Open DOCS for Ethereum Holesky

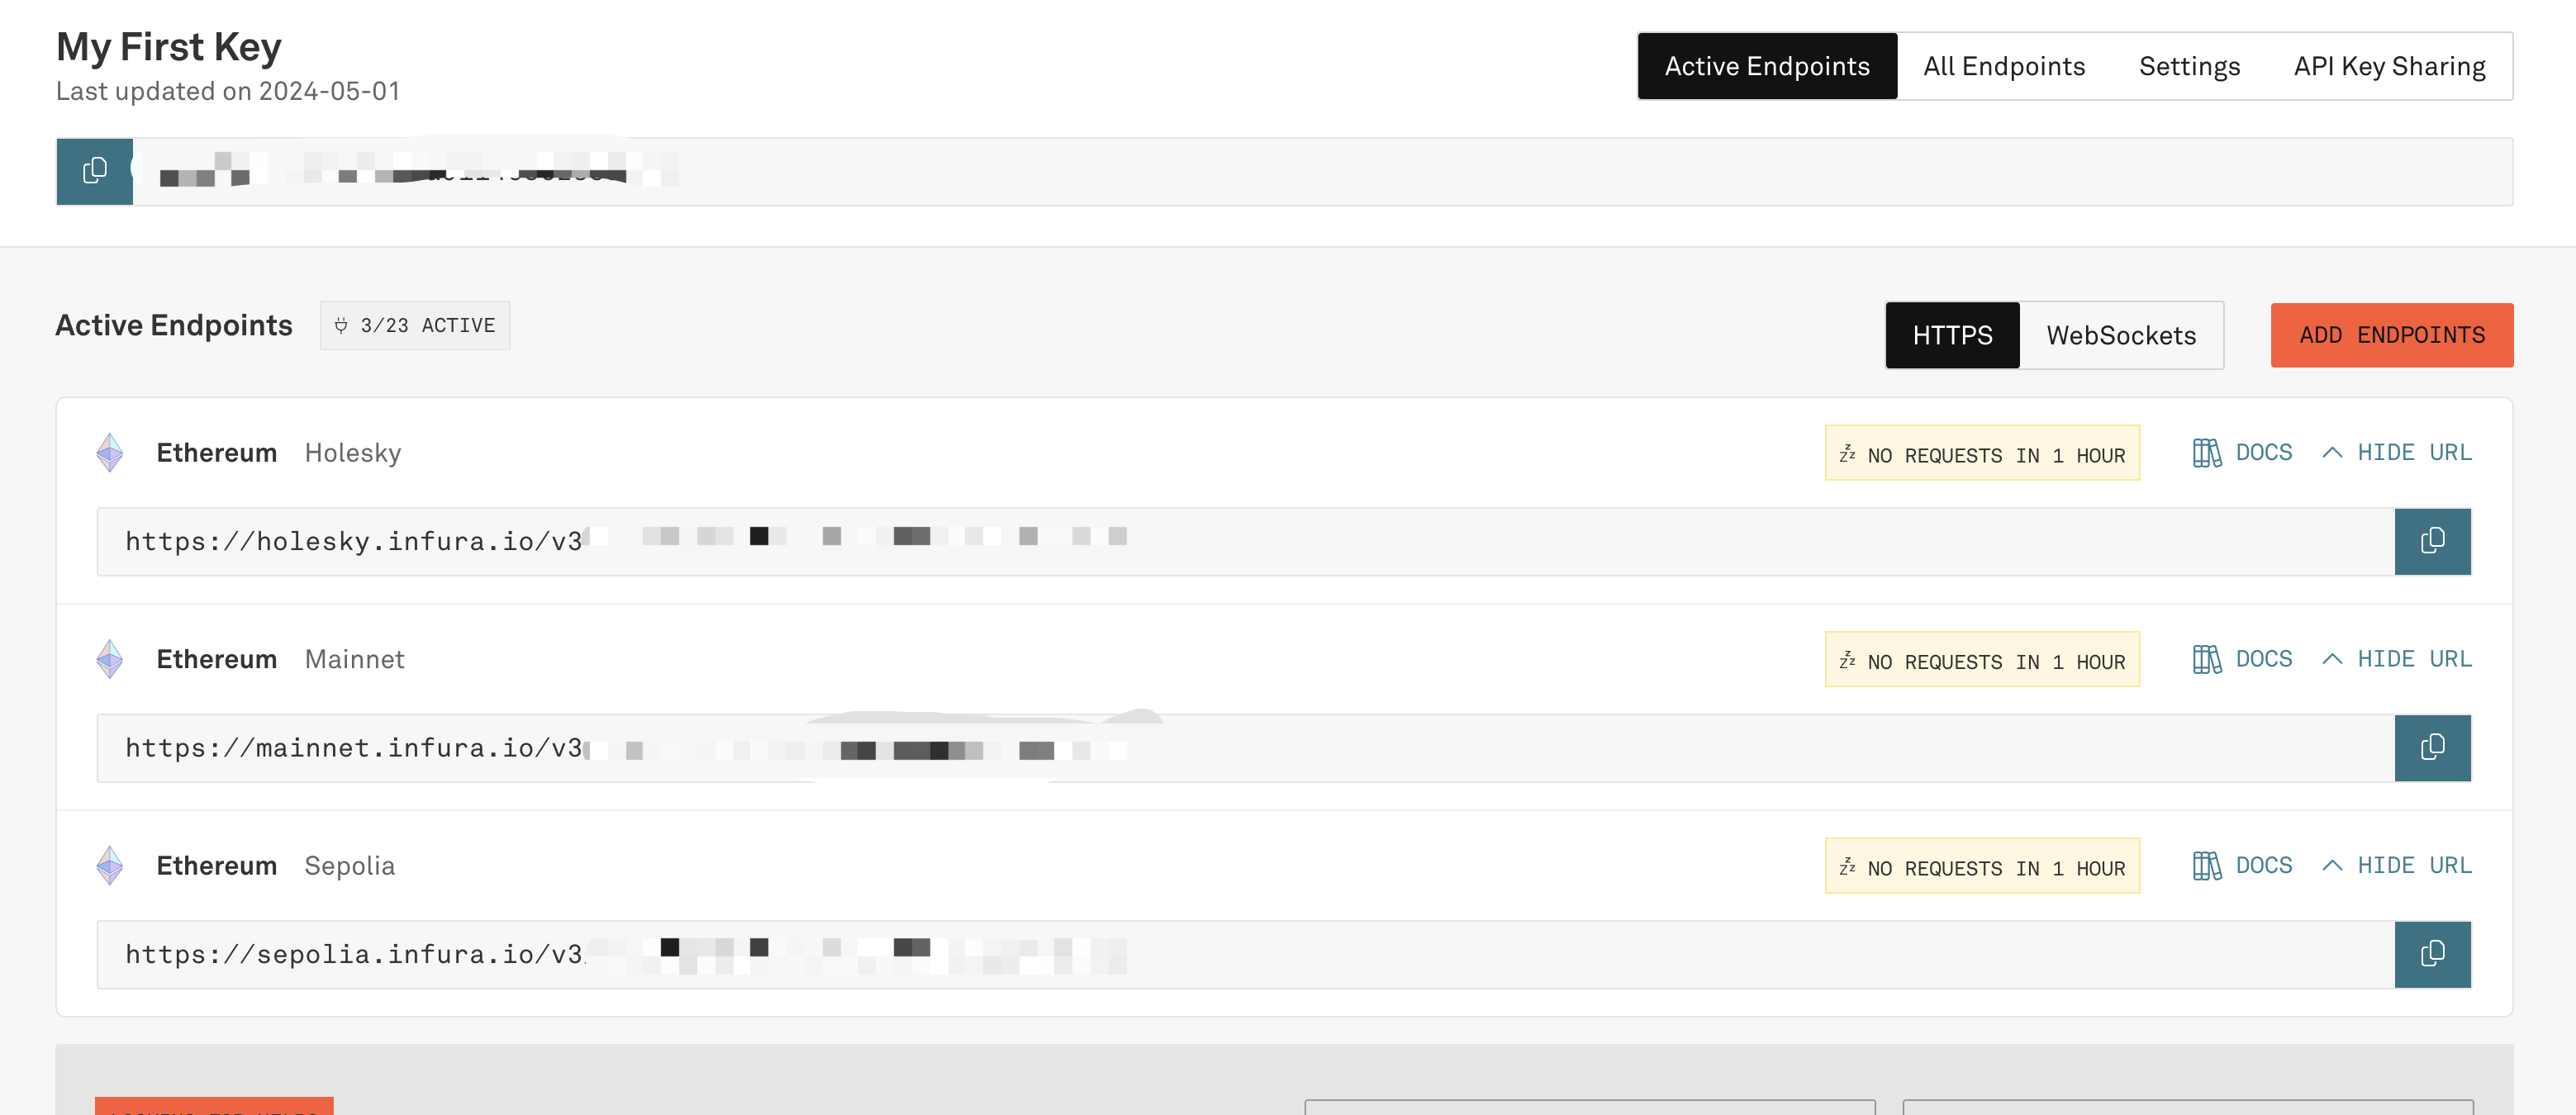2241,450
